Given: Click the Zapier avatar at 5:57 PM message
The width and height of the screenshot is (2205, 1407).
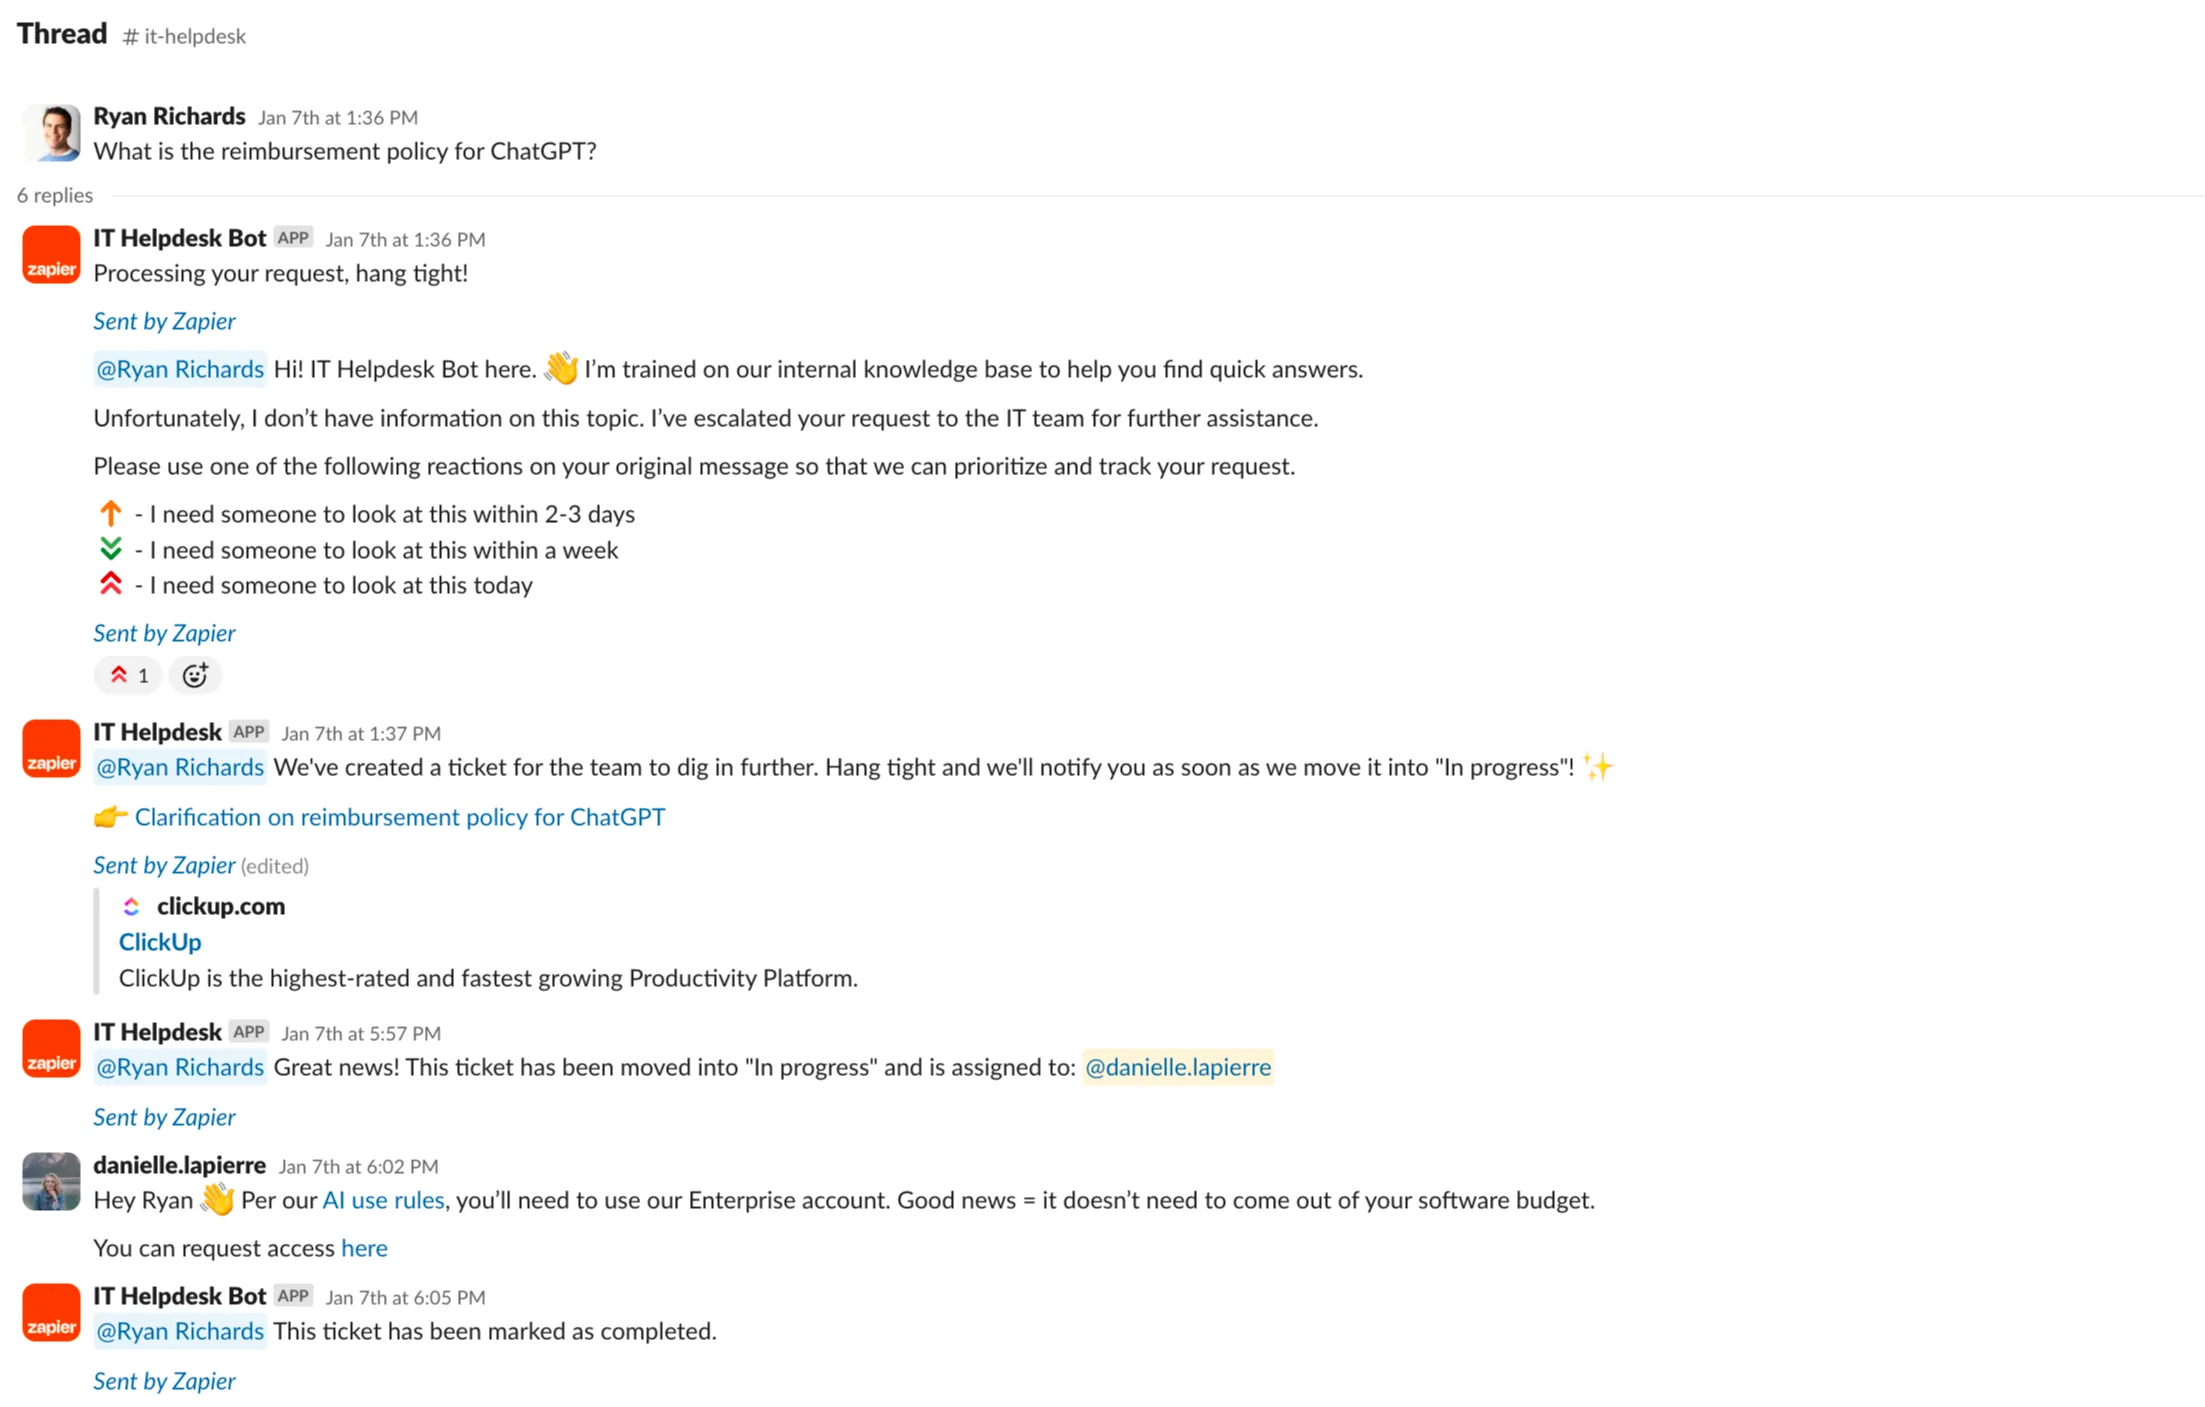Looking at the screenshot, I should point(51,1049).
